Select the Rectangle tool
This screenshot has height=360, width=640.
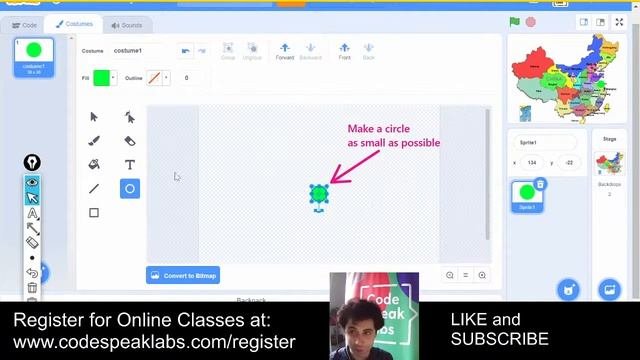pyautogui.click(x=94, y=213)
